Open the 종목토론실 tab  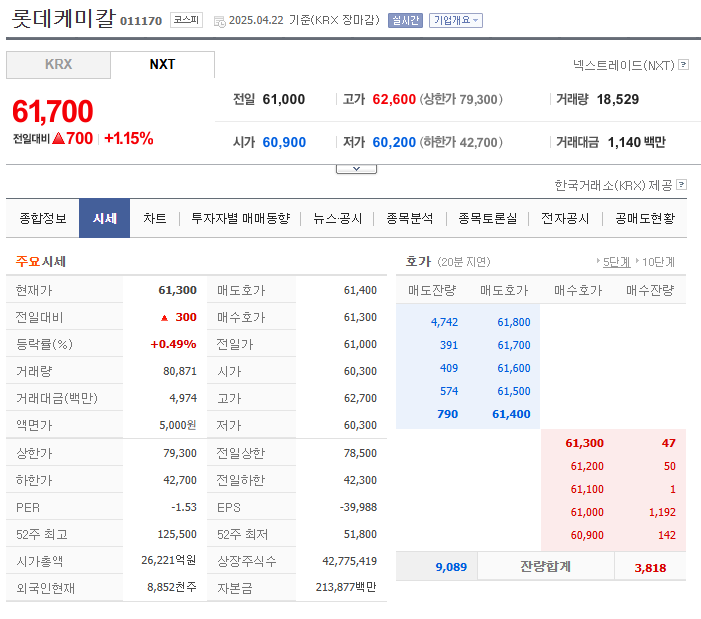[488, 218]
